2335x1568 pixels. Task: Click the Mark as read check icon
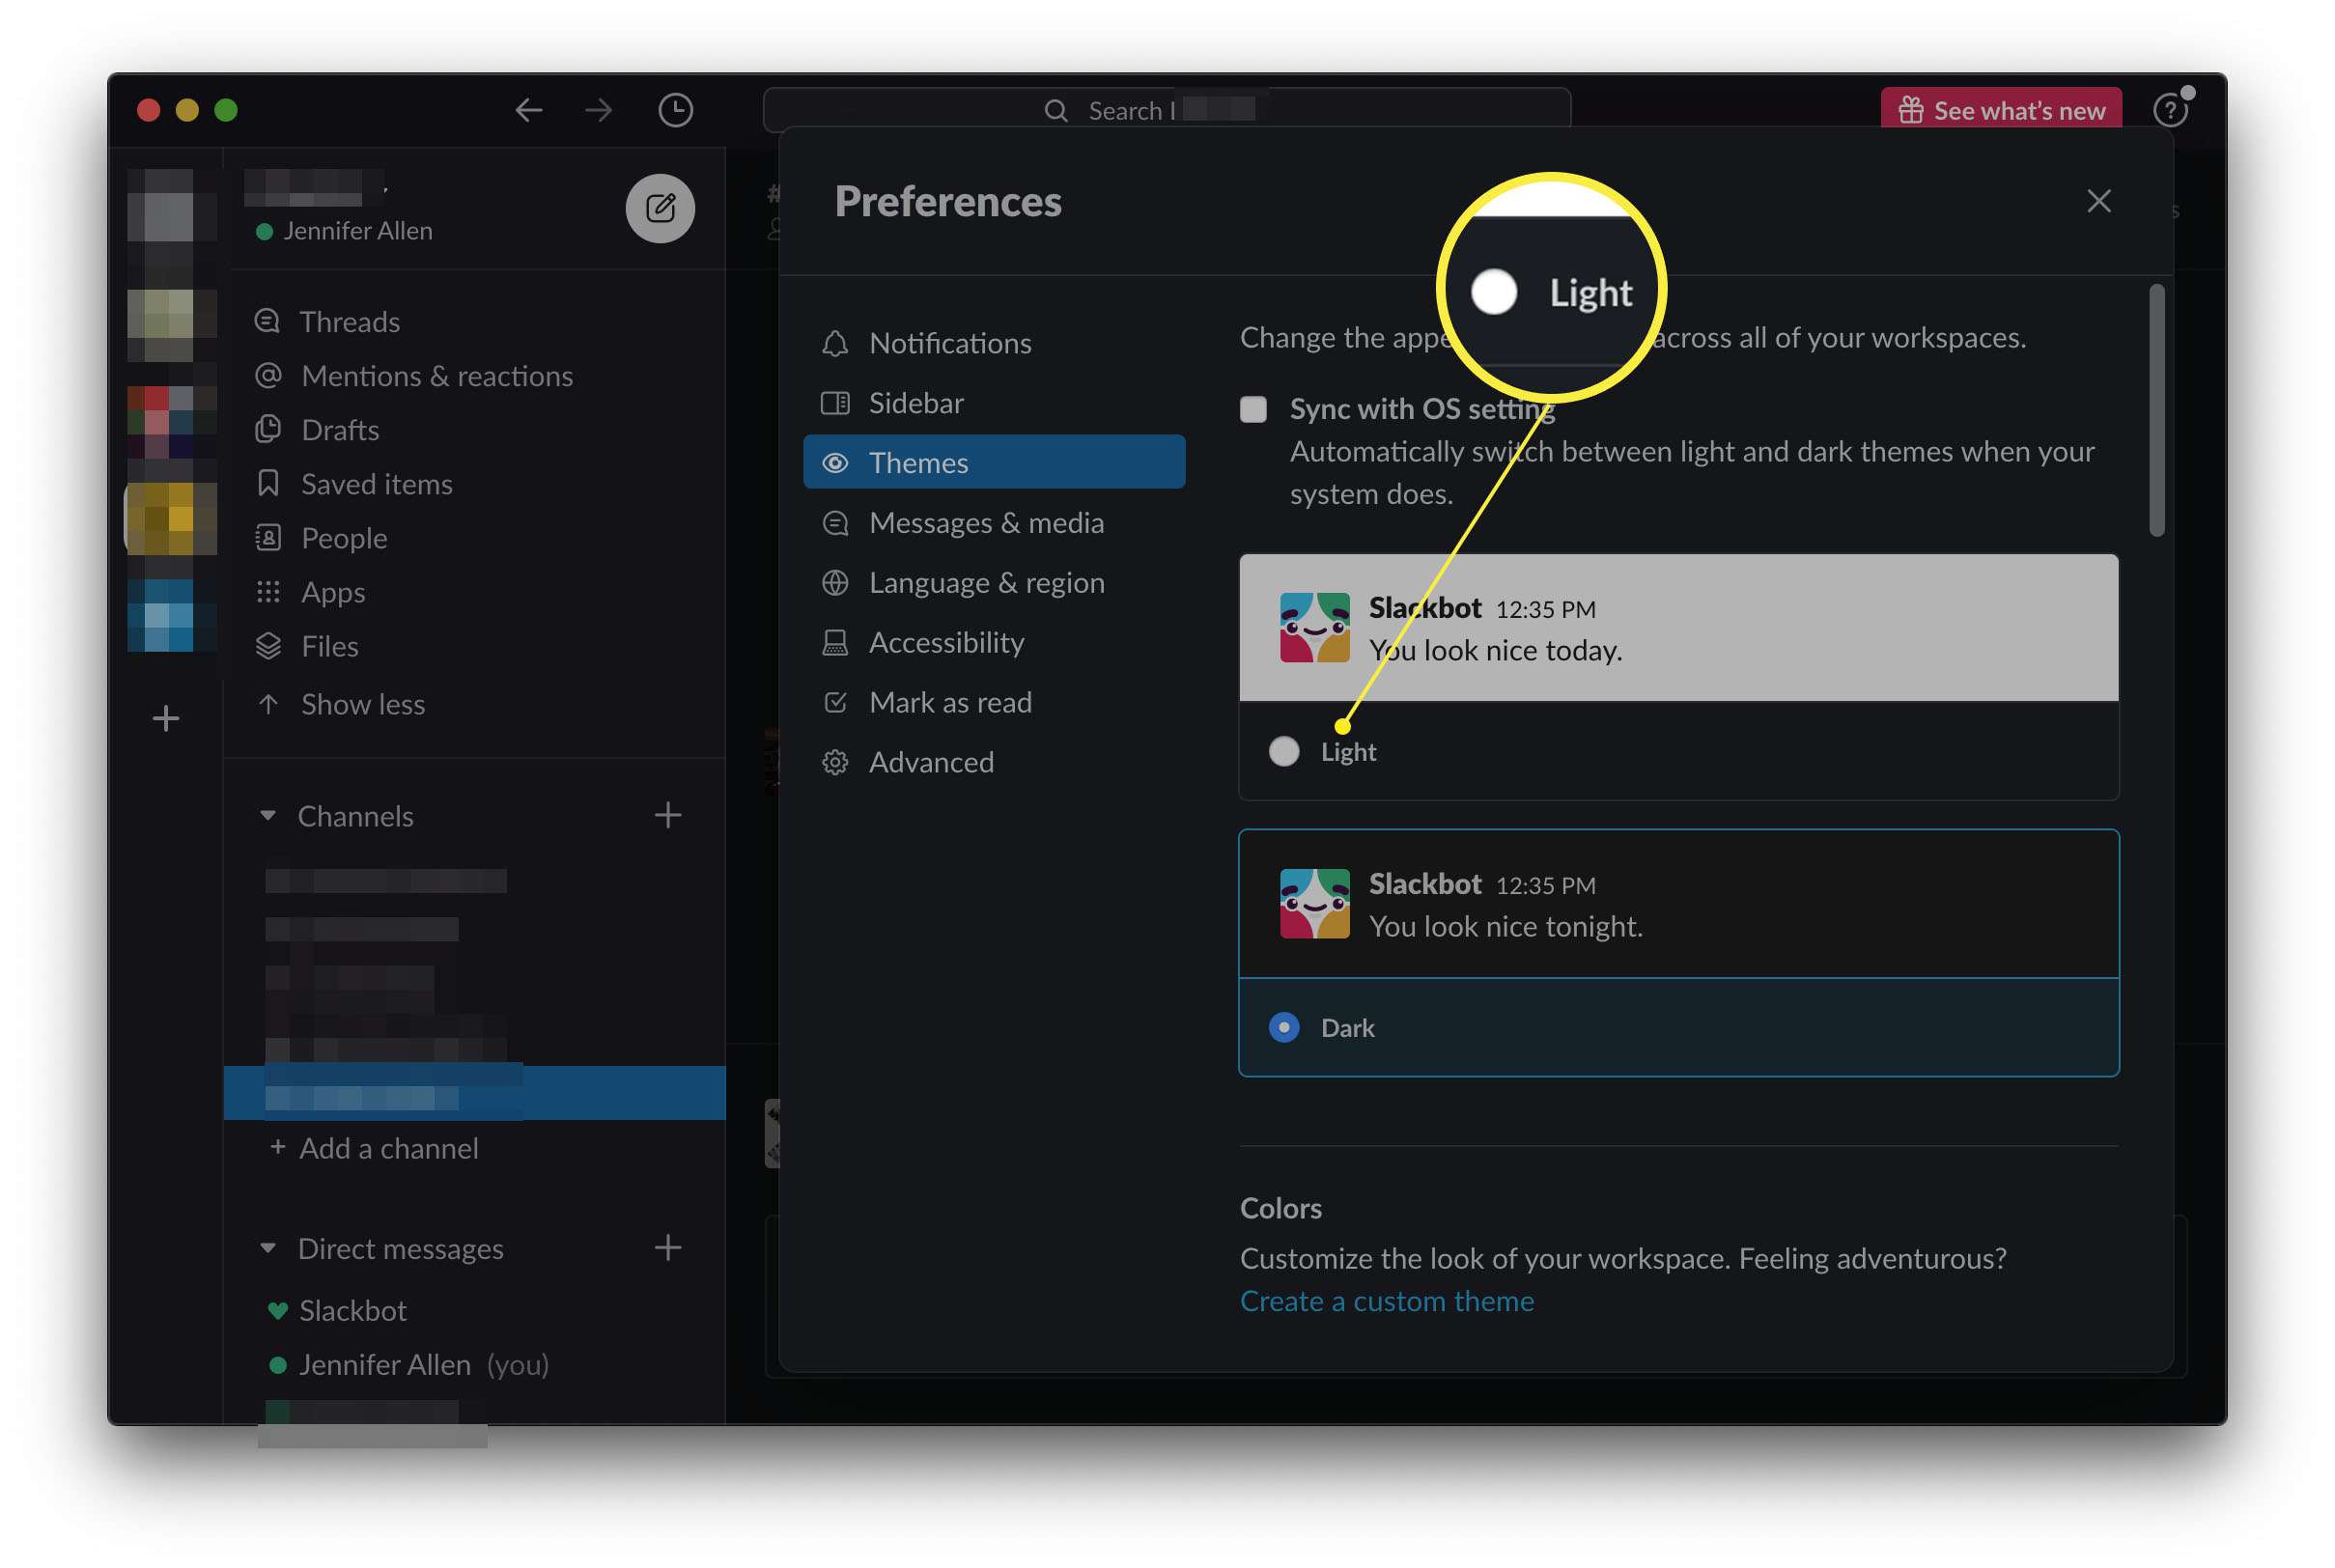coord(835,703)
